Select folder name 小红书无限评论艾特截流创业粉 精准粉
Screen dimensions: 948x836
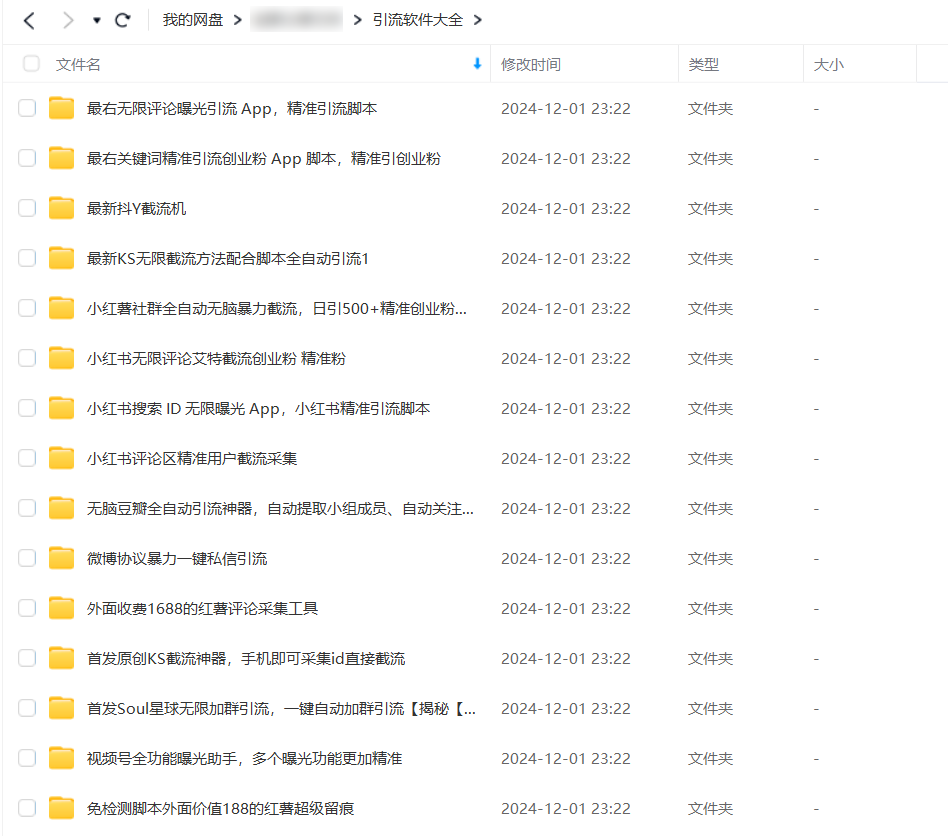point(216,358)
